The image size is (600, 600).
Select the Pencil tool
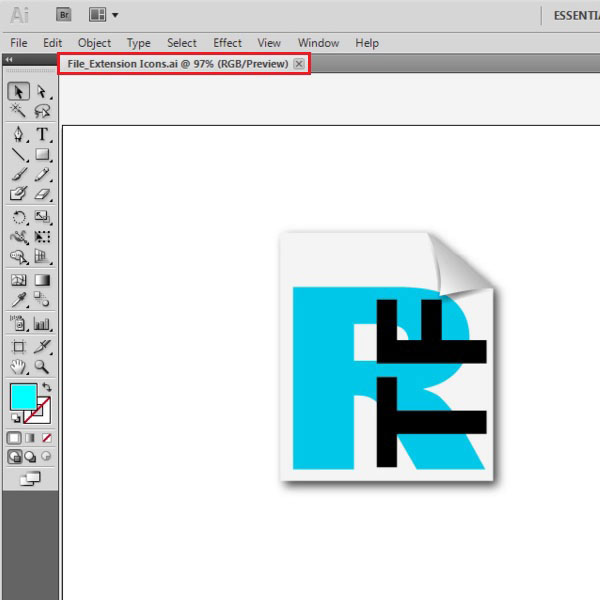(x=42, y=174)
